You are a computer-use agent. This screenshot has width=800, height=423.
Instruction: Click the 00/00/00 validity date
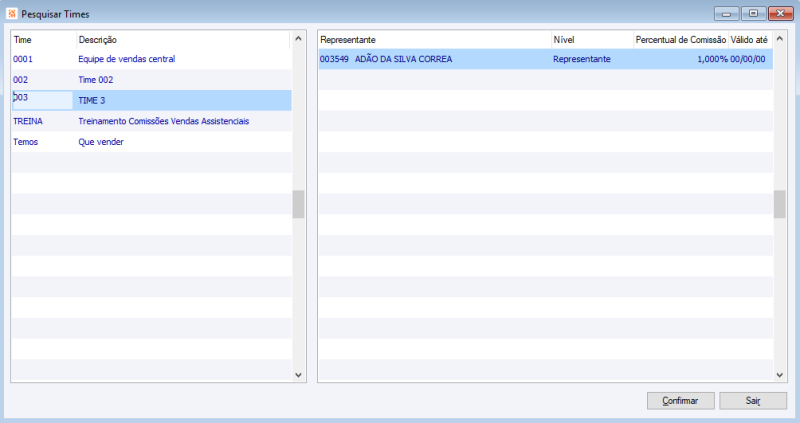[x=747, y=59]
